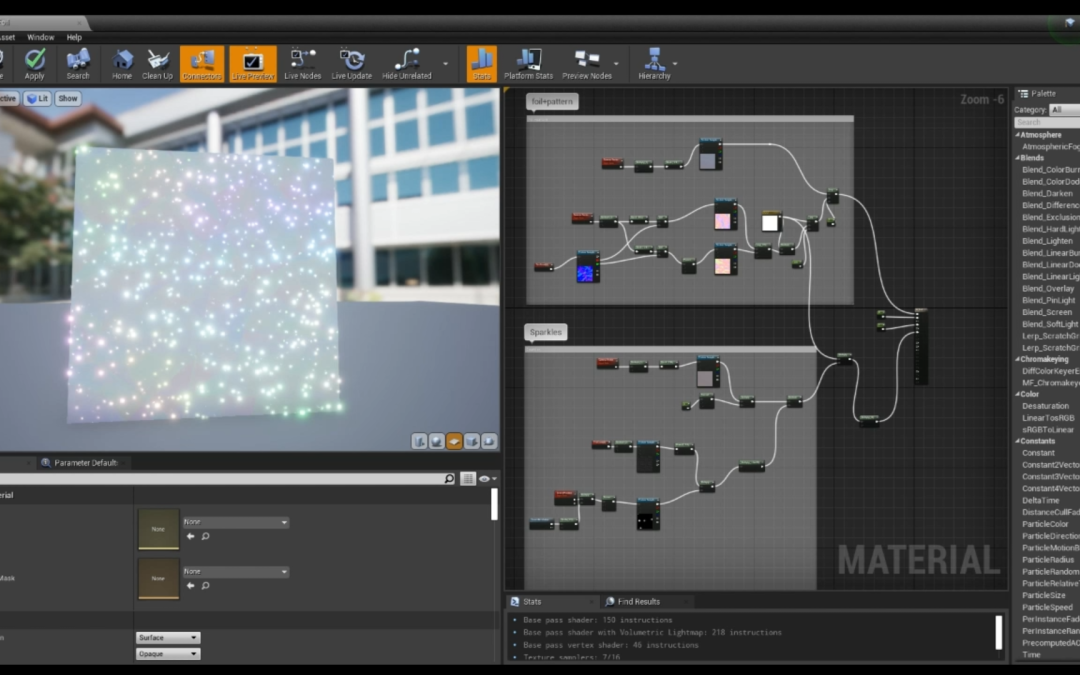Click the rightmost preview mesh teapot icon
The width and height of the screenshot is (1080, 675).
[x=489, y=441]
